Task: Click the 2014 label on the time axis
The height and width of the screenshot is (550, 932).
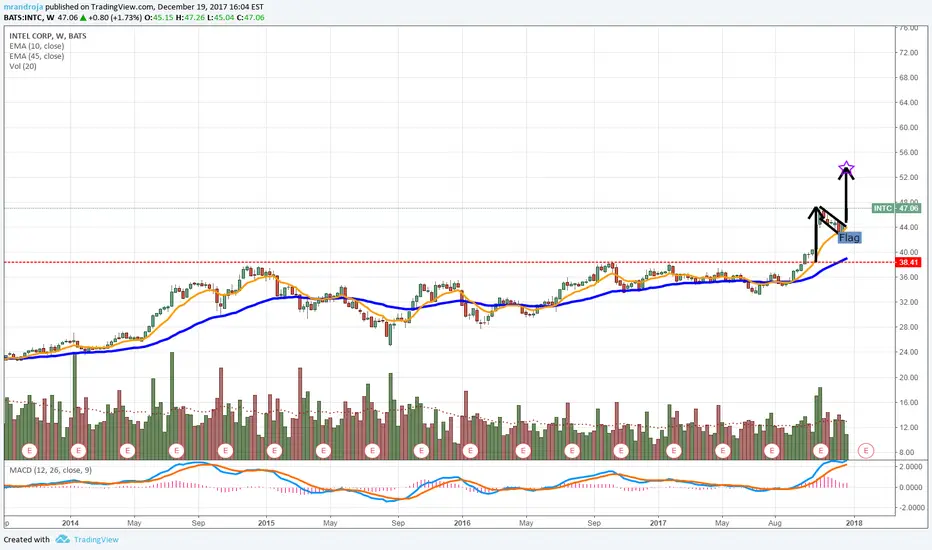Action: point(71,523)
